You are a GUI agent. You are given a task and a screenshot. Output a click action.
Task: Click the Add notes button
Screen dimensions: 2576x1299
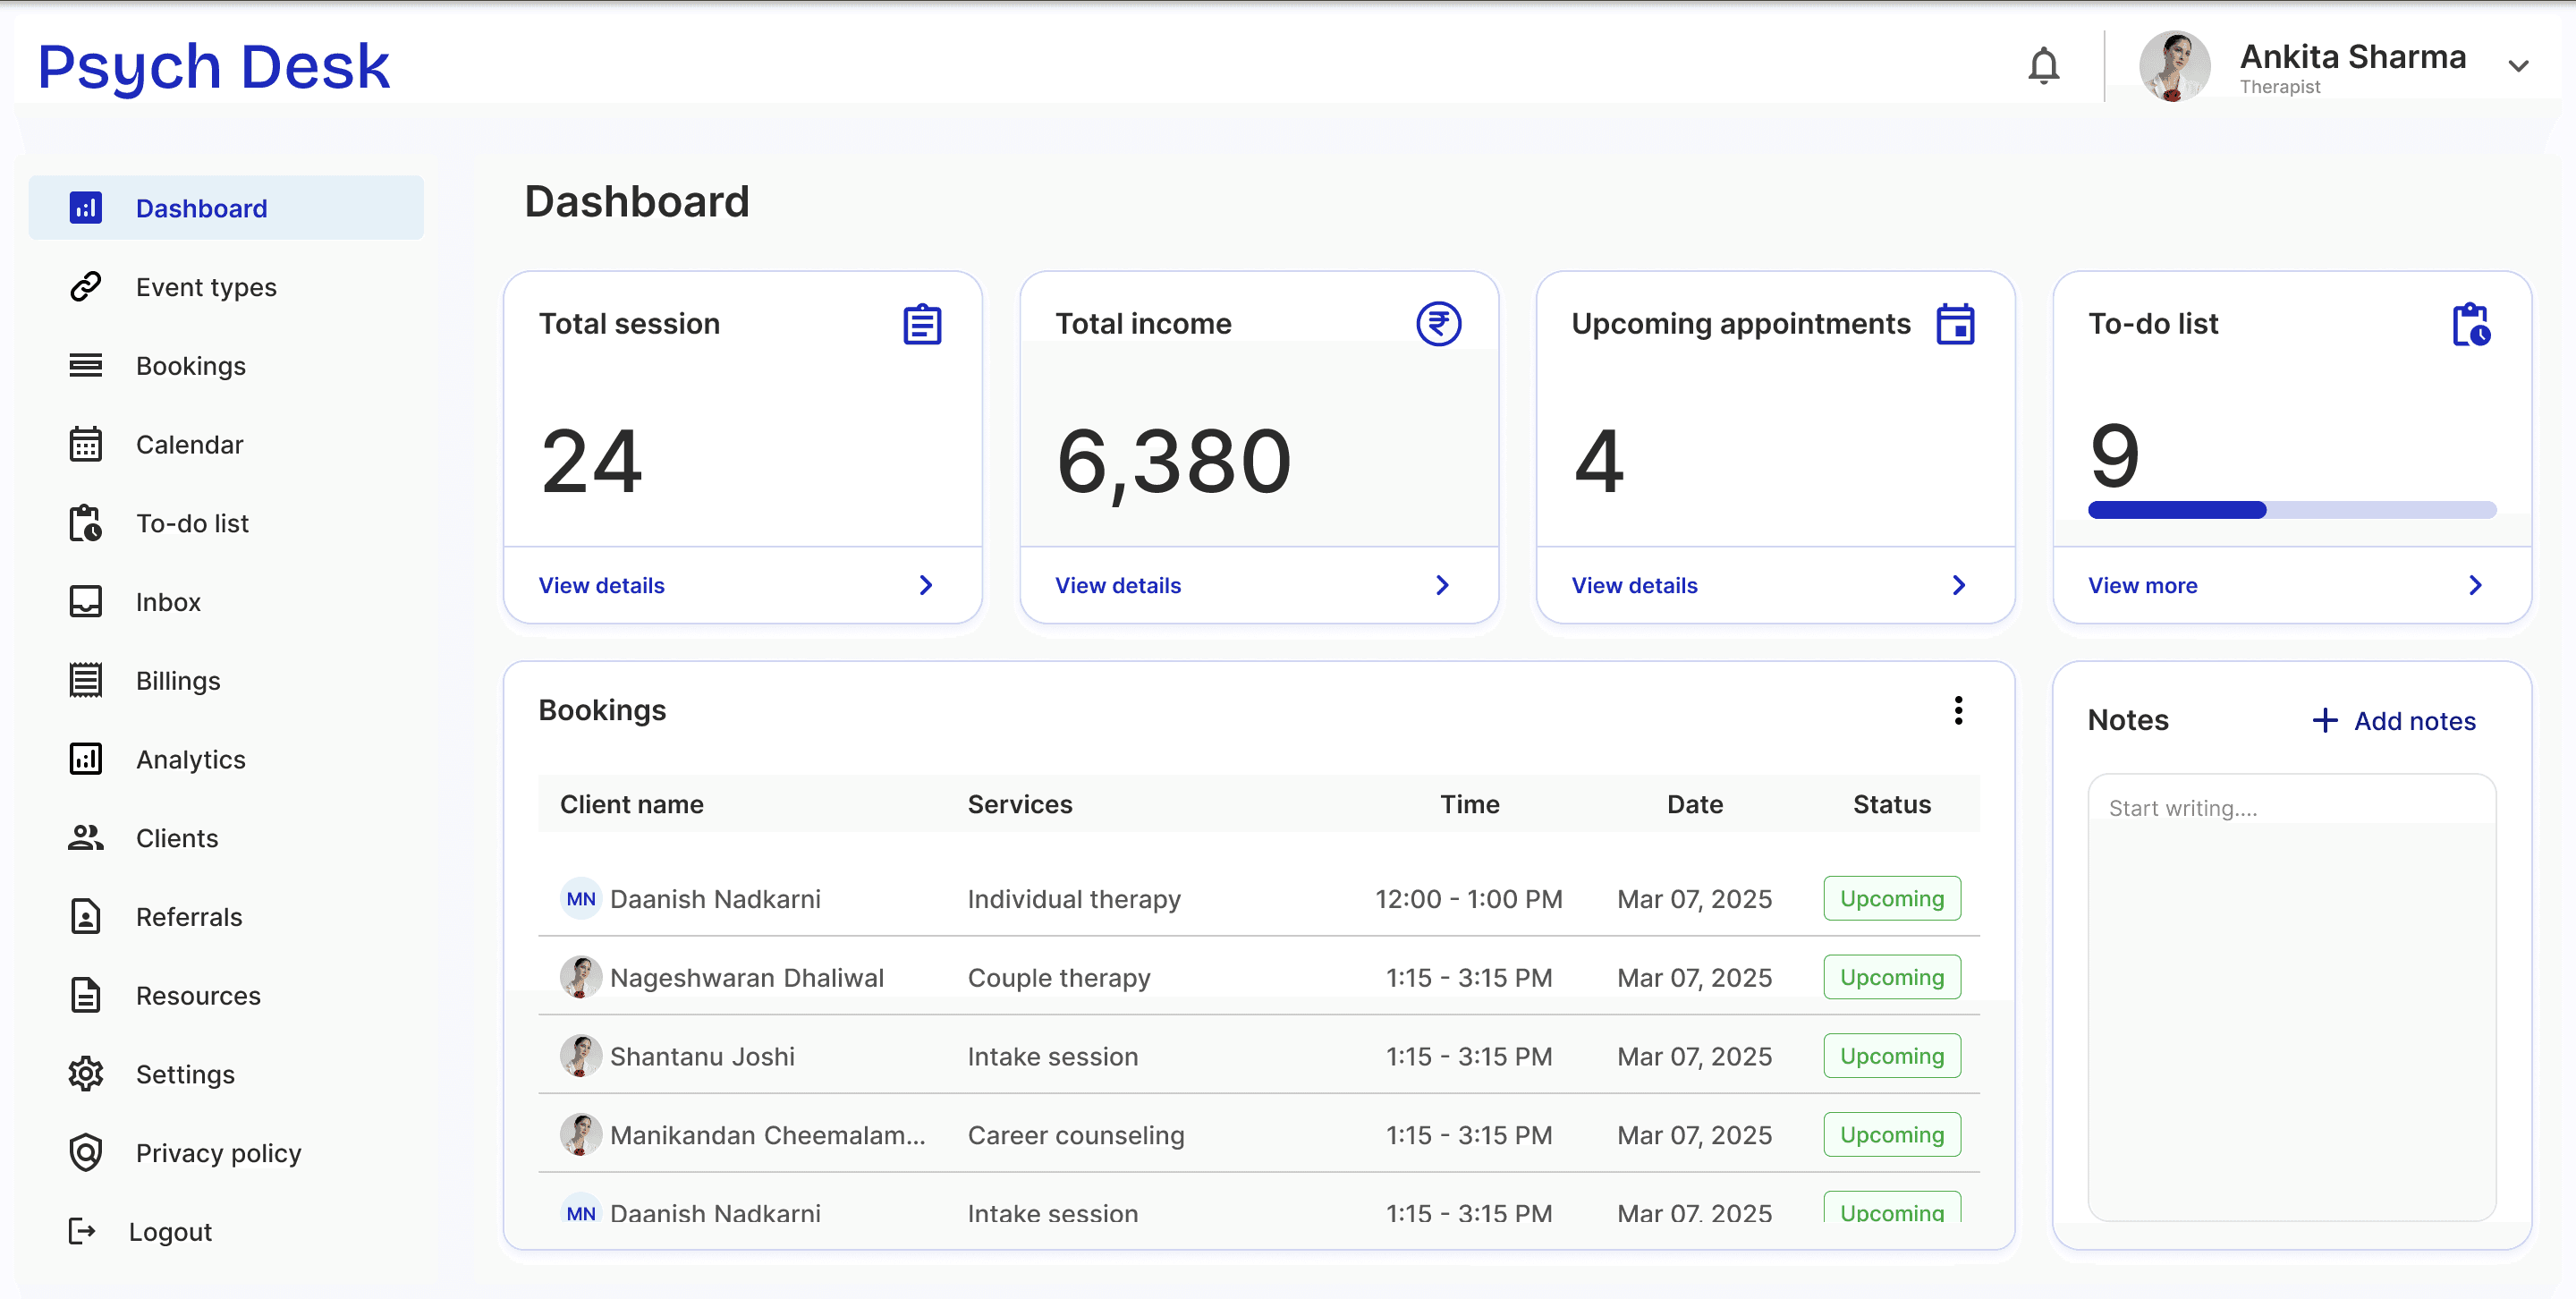pos(2394,721)
